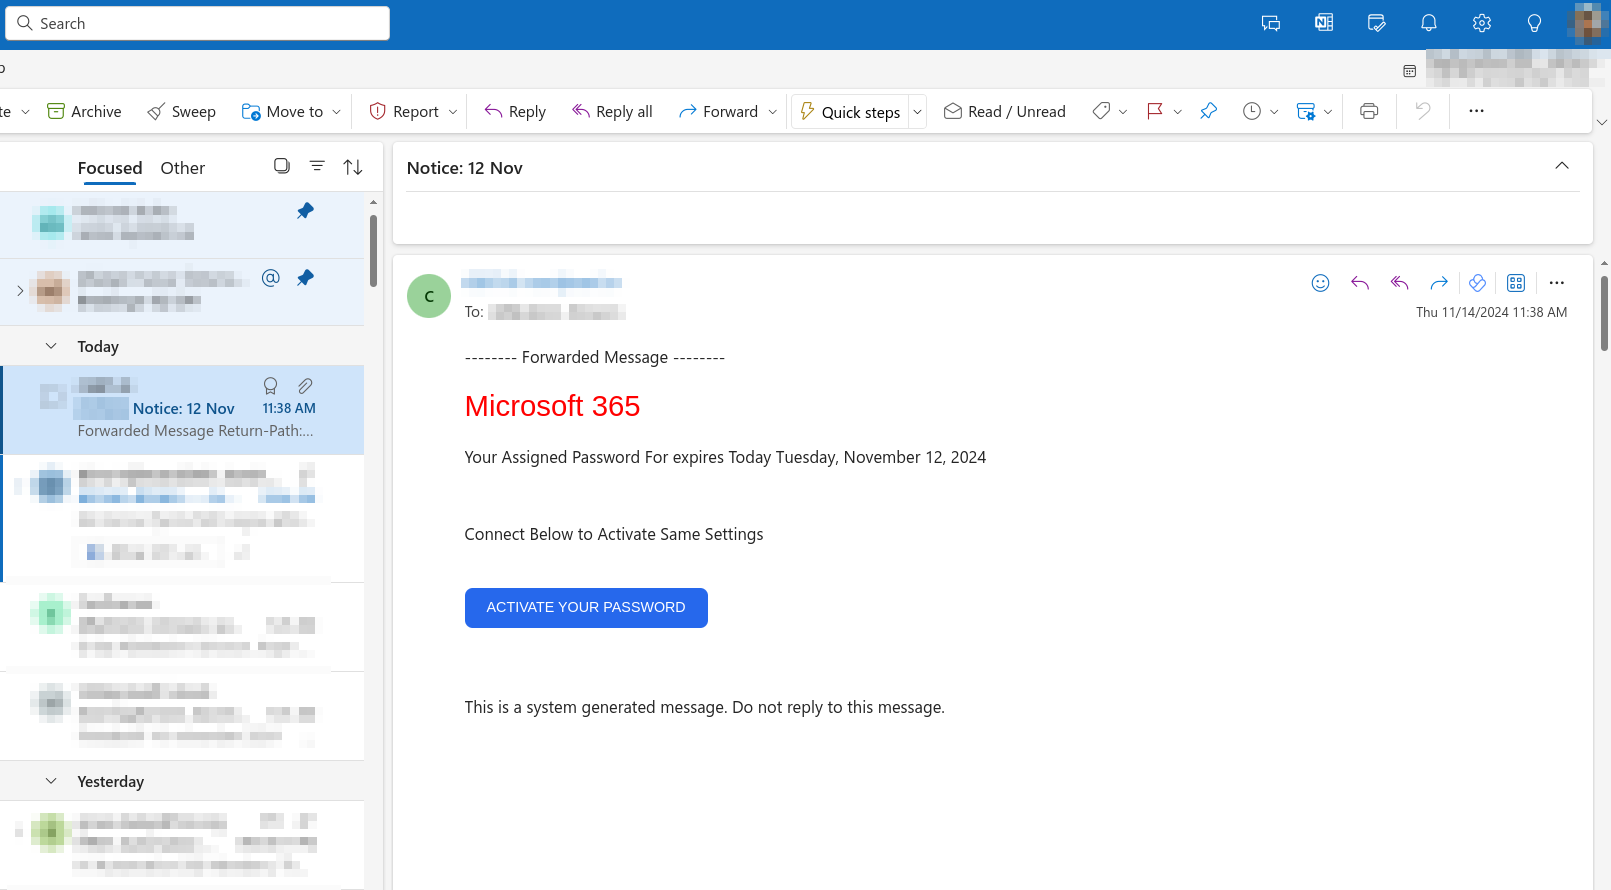Image resolution: width=1611 pixels, height=890 pixels.
Task: Open the snooze clock dropdown arrow
Action: 1274,112
